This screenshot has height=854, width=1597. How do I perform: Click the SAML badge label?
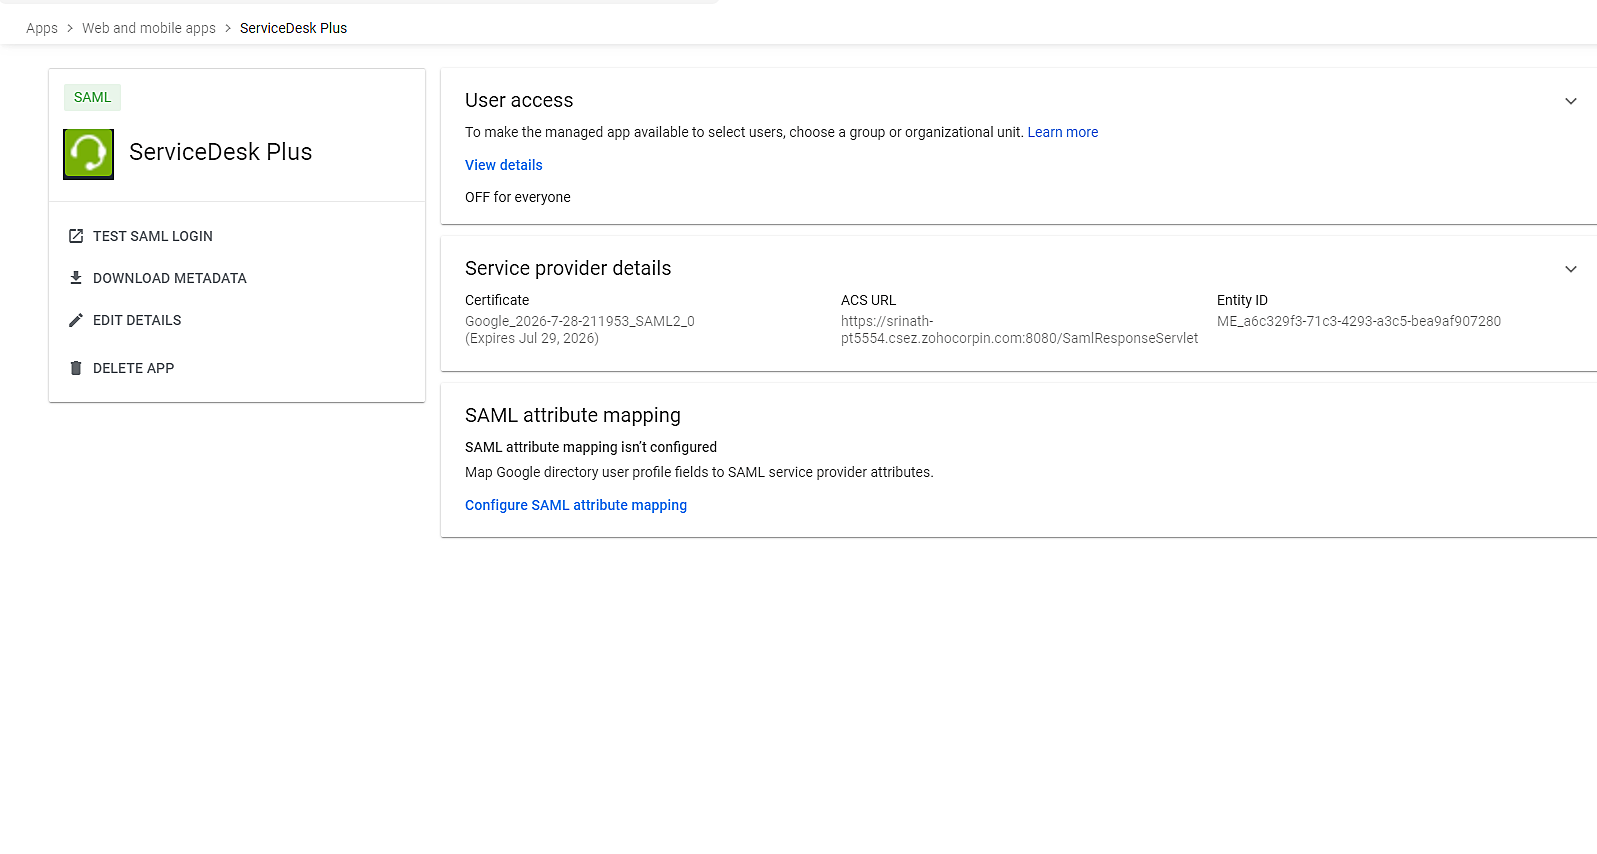92,97
